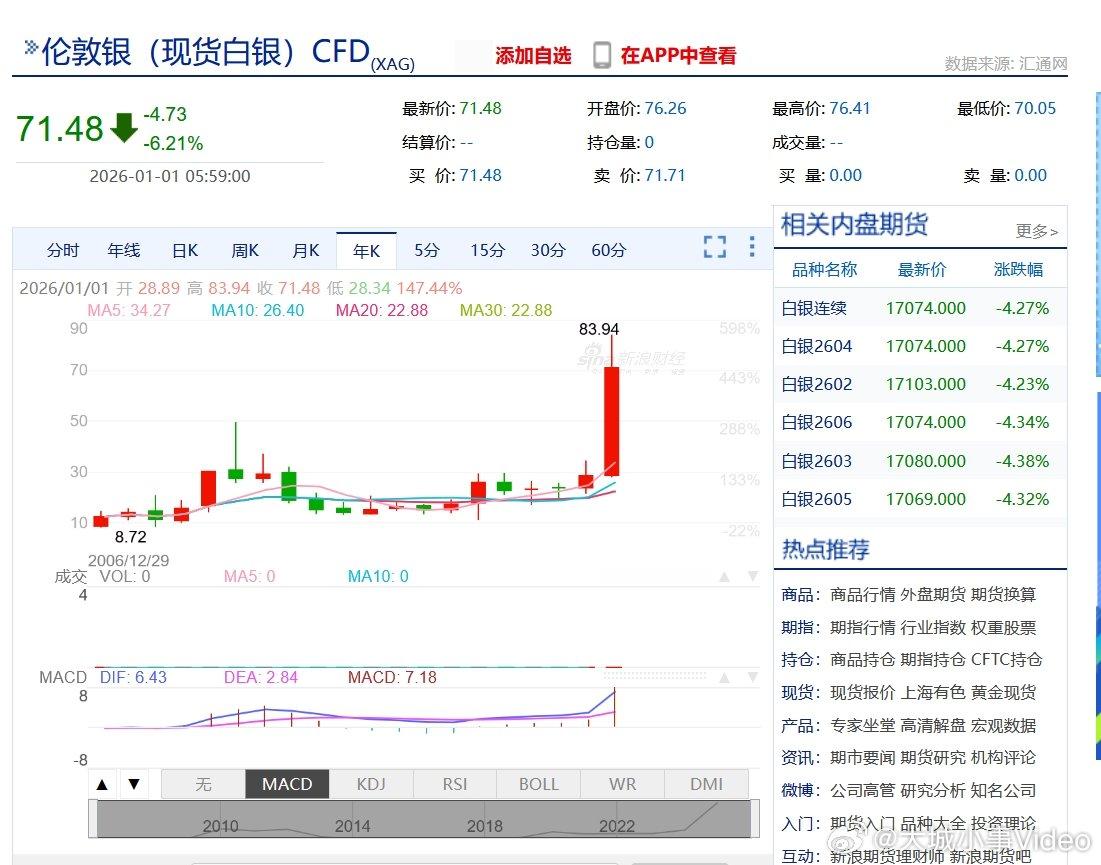Switch to the 分时 chart tab
1101x865 pixels.
(x=63, y=250)
